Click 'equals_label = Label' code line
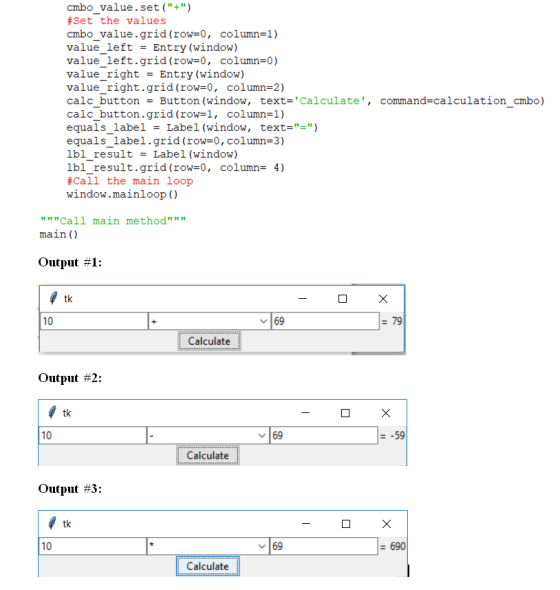The height and width of the screenshot is (590, 560). 192,128
